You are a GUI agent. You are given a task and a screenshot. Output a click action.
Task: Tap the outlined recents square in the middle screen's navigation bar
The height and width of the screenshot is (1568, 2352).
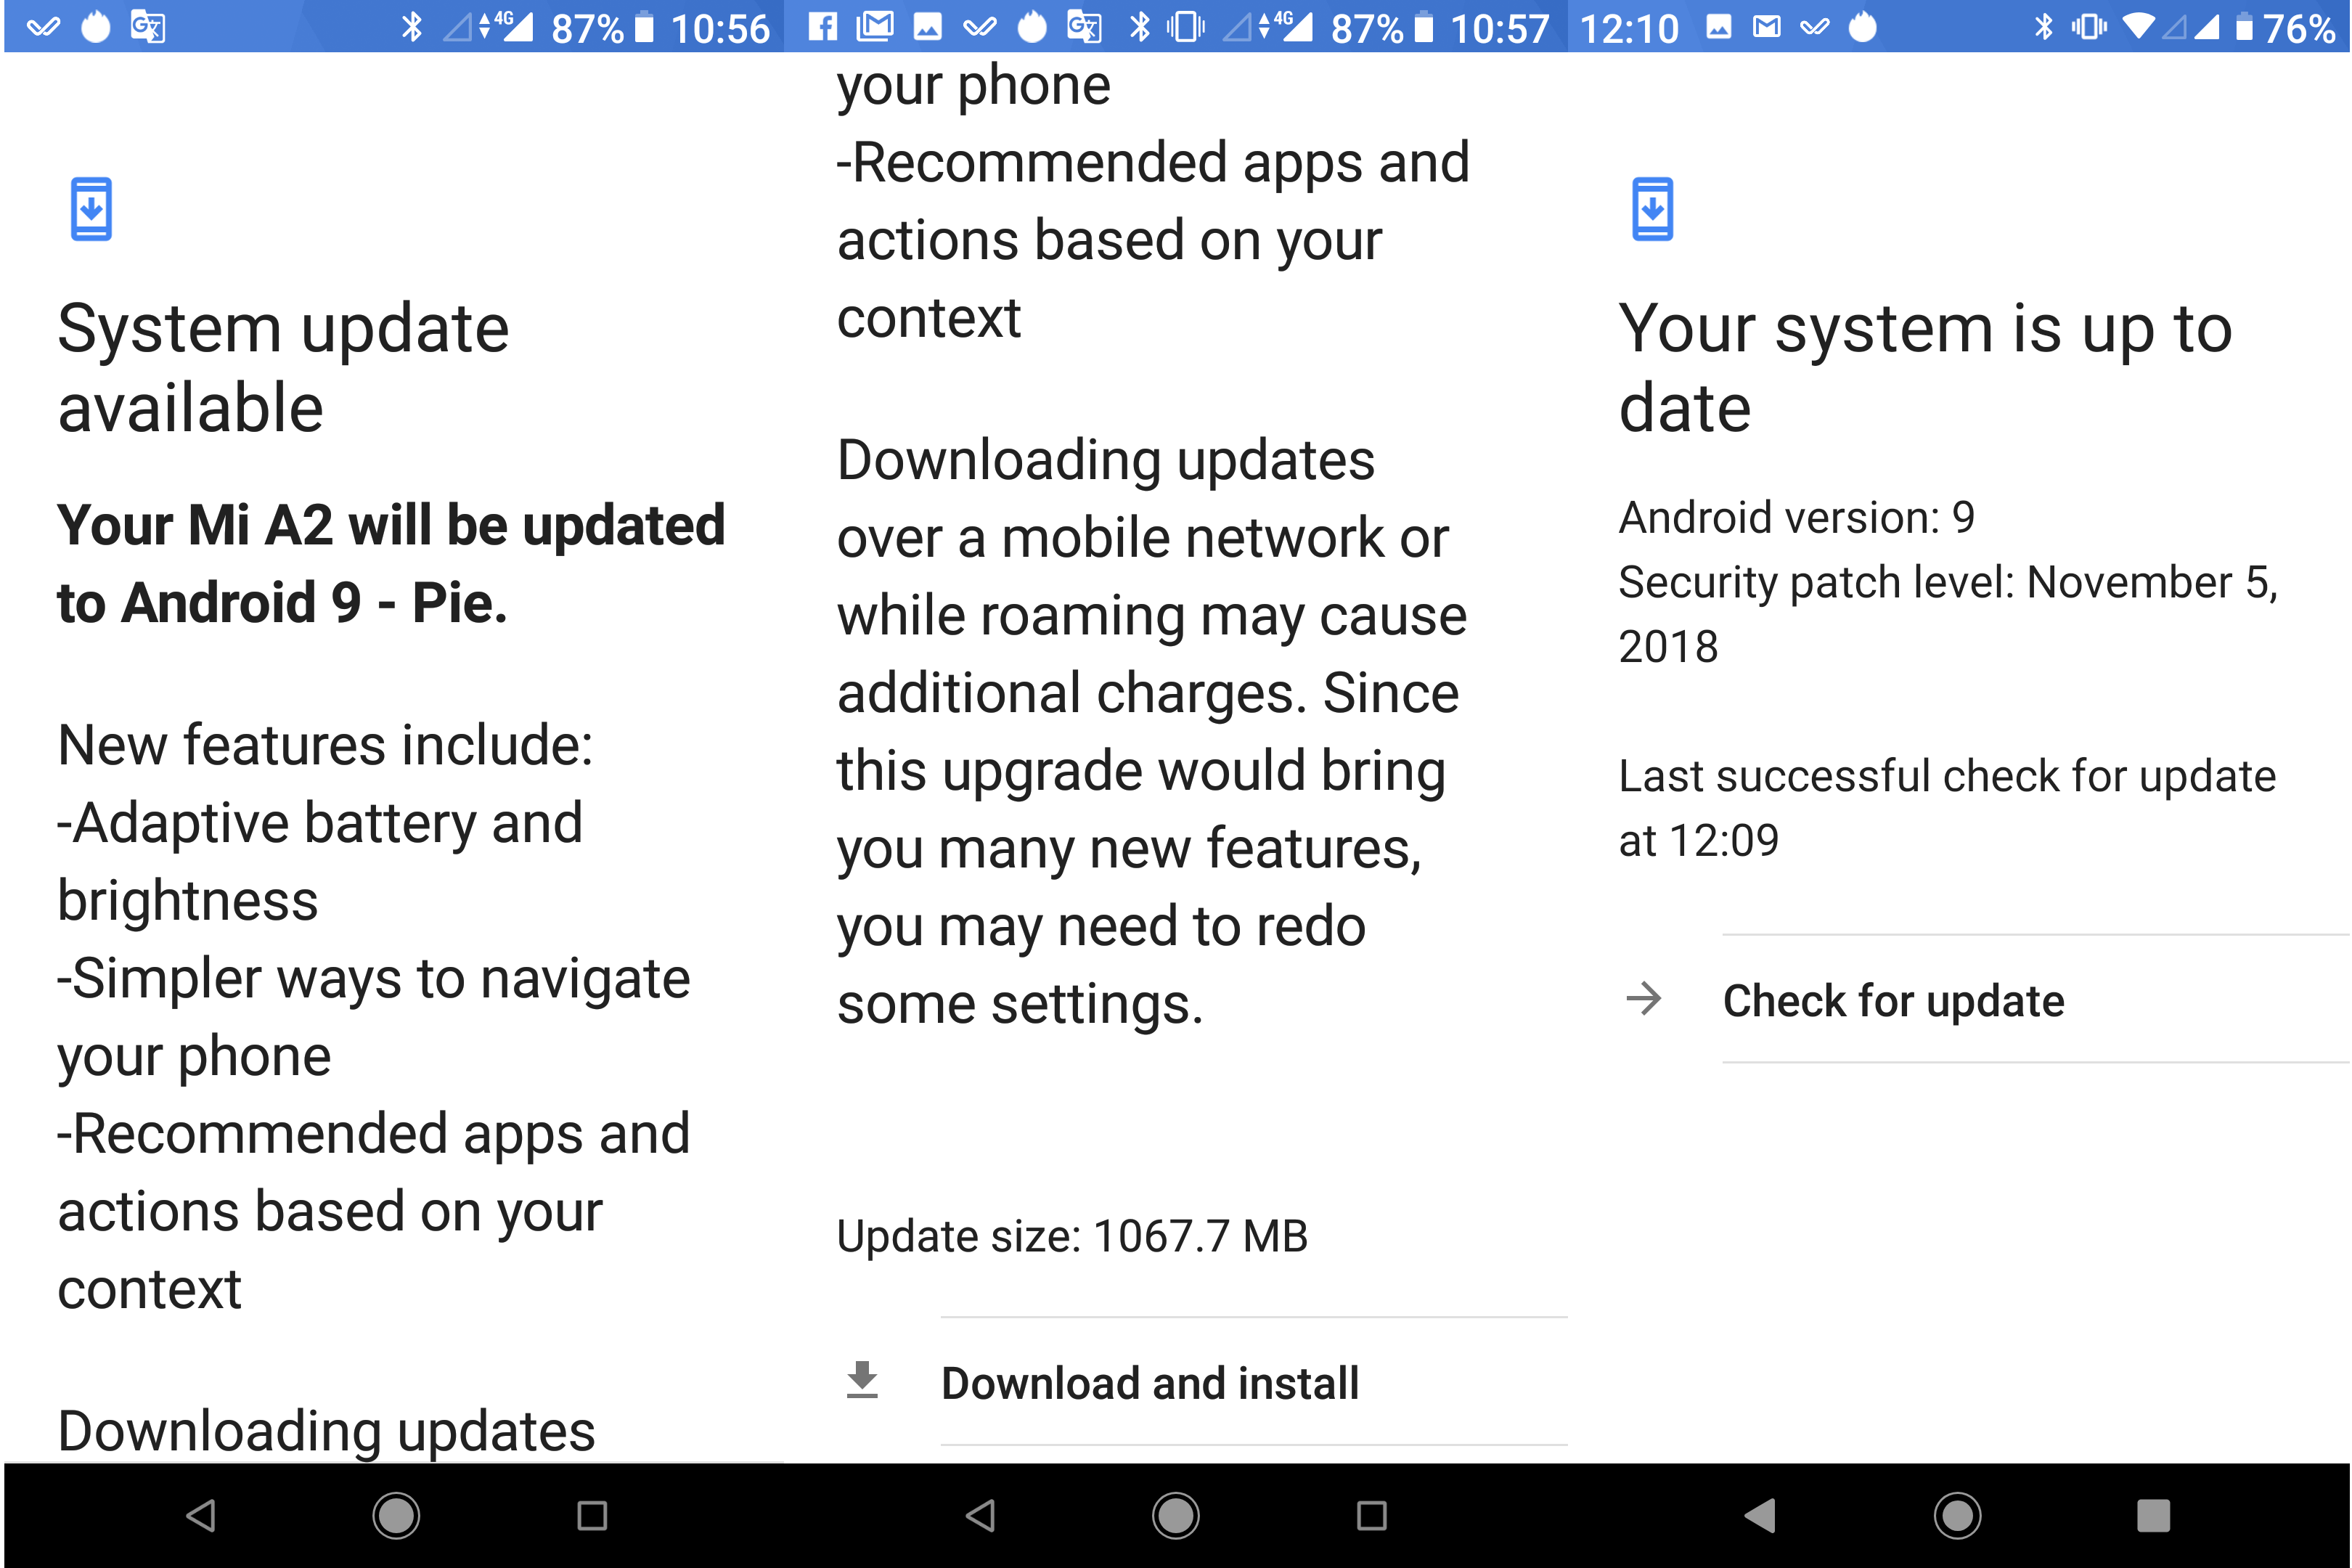[1372, 1516]
